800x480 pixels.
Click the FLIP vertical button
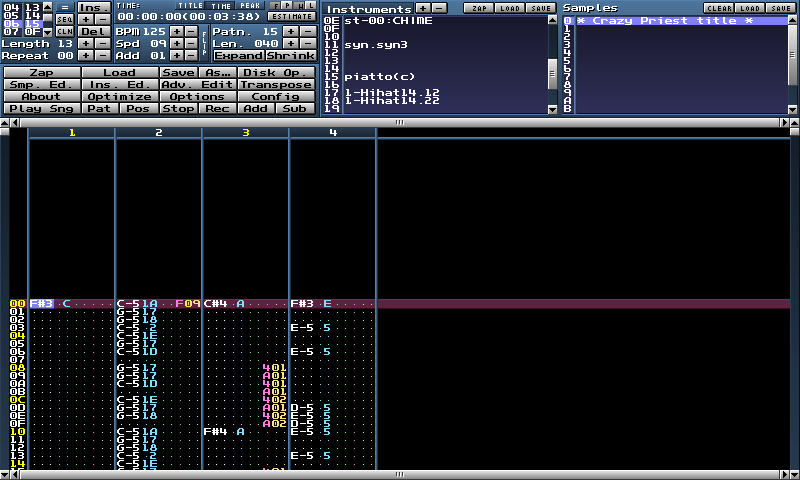pos(204,43)
